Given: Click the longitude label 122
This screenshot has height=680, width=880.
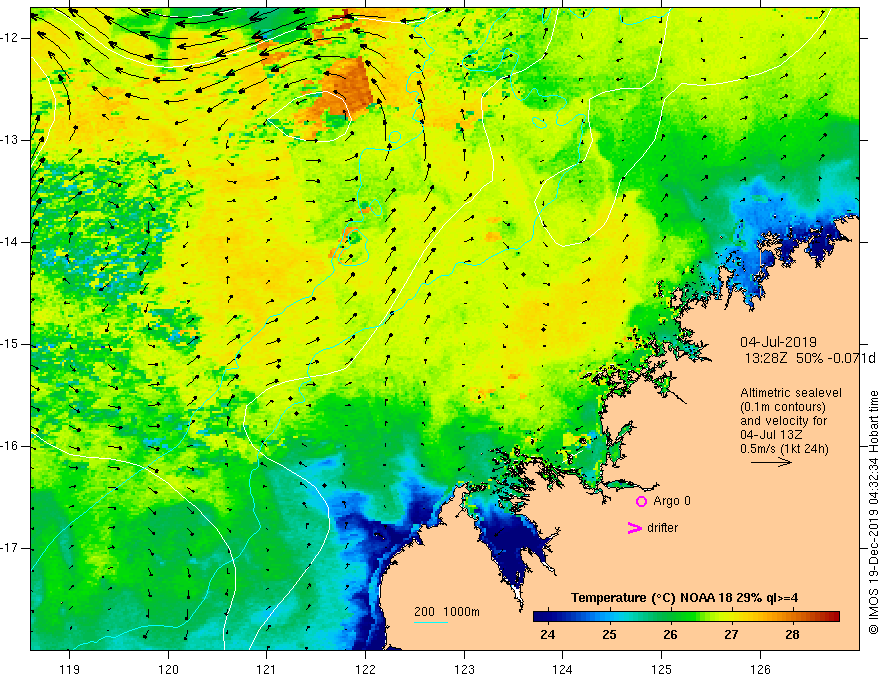Looking at the screenshot, I should click(x=365, y=669).
